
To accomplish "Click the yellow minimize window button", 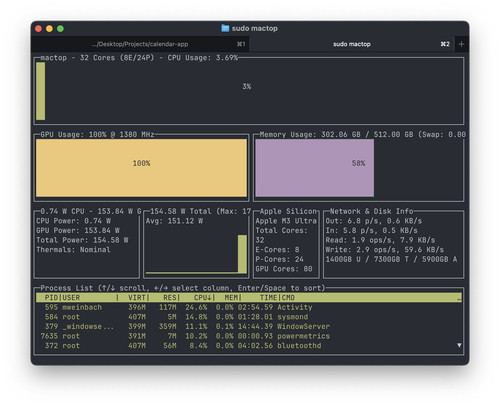I will pos(49,29).
